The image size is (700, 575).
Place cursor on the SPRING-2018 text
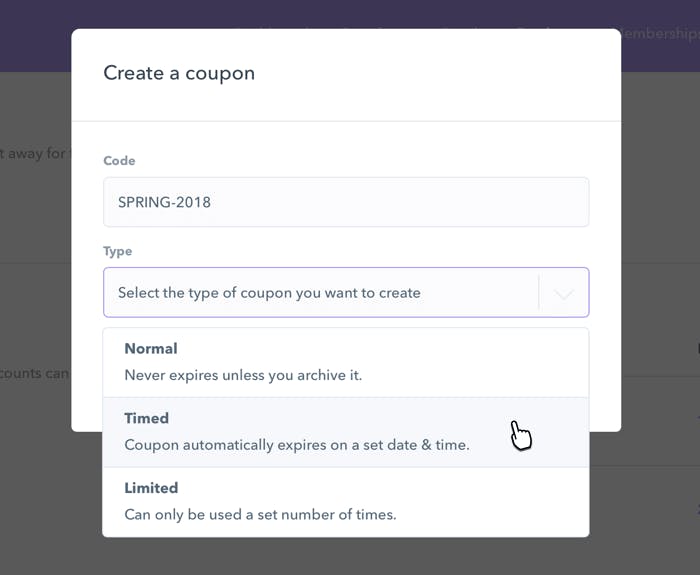click(164, 202)
